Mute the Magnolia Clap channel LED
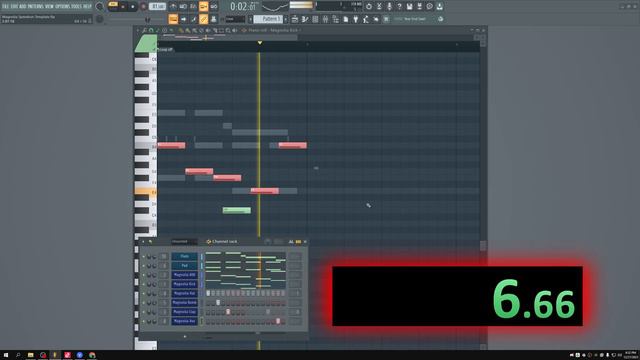Viewport: 640px width, 360px height. click(x=143, y=312)
